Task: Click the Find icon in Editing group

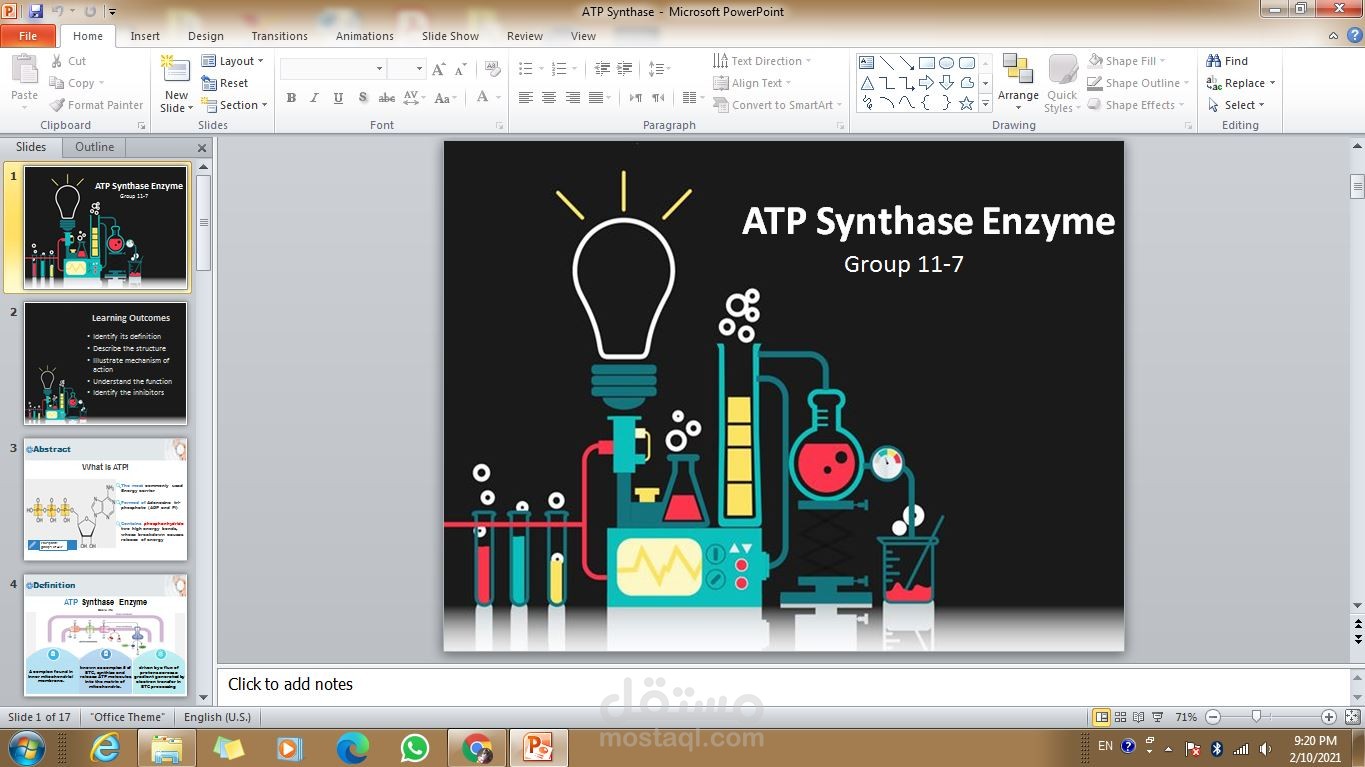Action: 1227,61
